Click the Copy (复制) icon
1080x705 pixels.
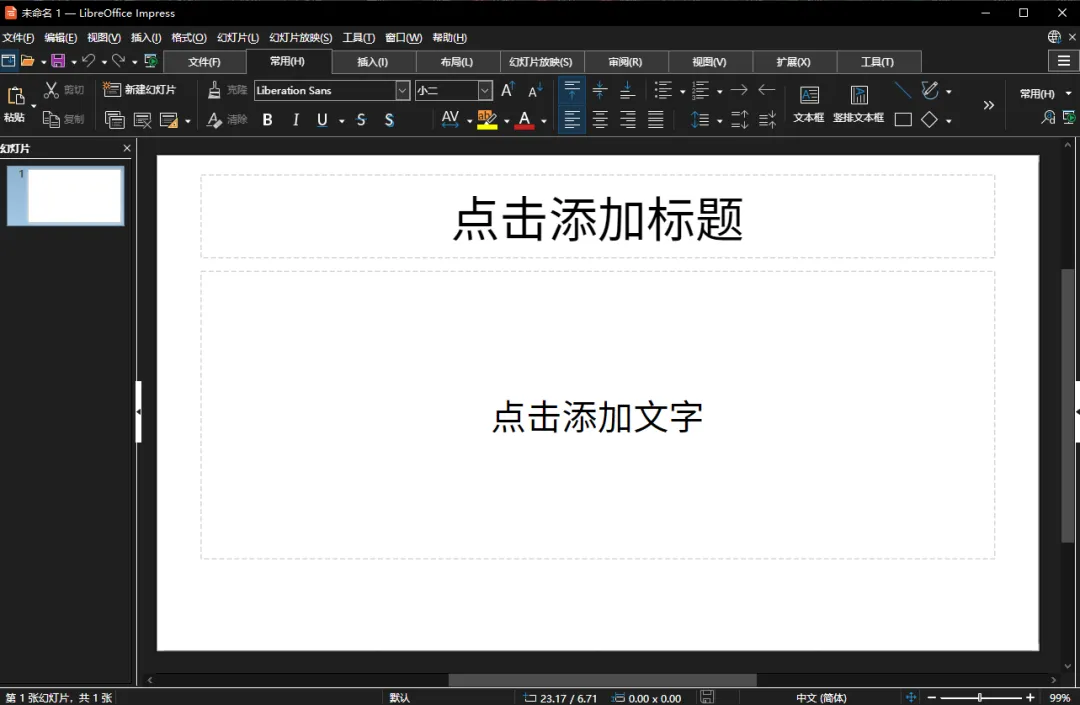51,119
